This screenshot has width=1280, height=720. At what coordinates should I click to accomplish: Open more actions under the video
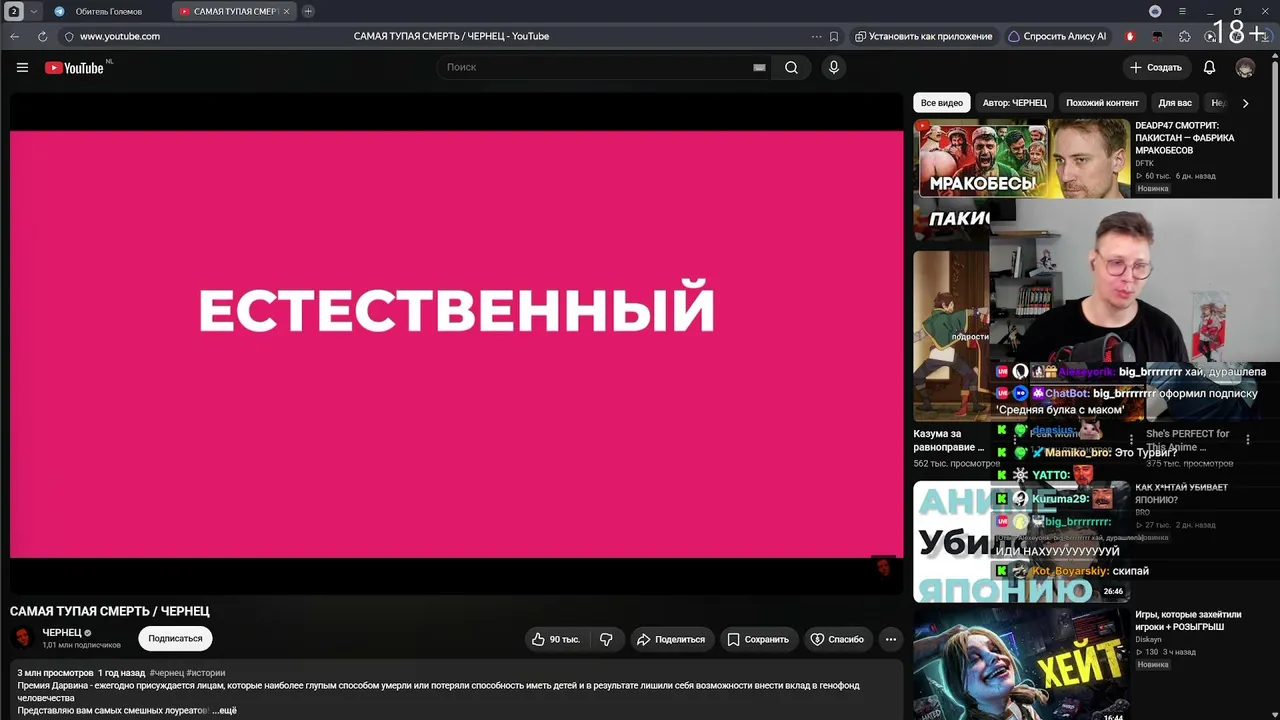tap(890, 639)
